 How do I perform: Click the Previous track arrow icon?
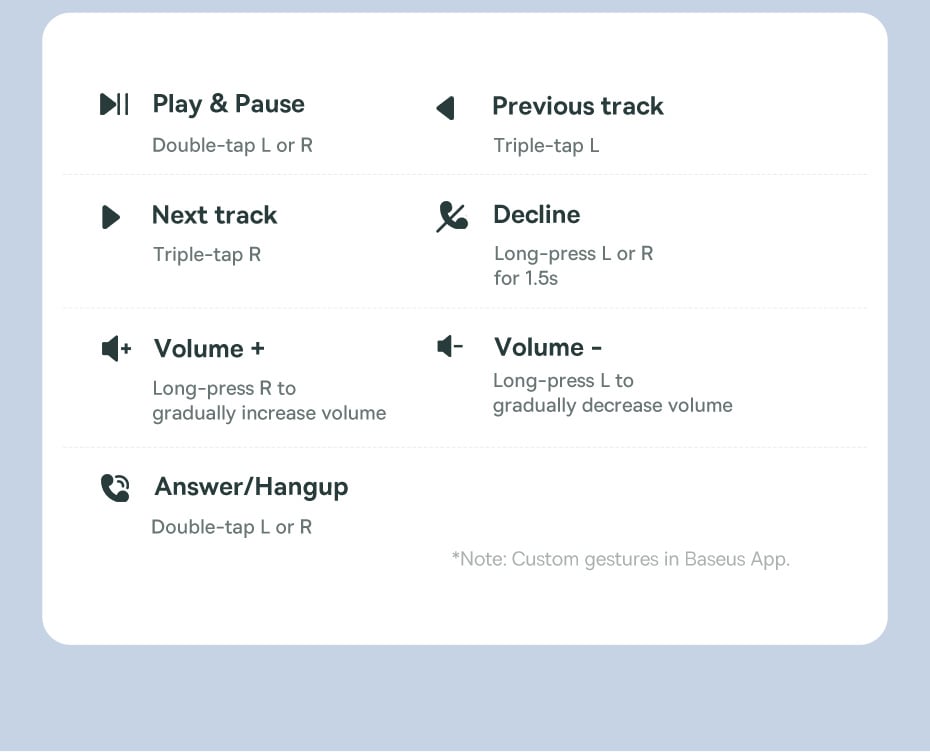coord(446,107)
